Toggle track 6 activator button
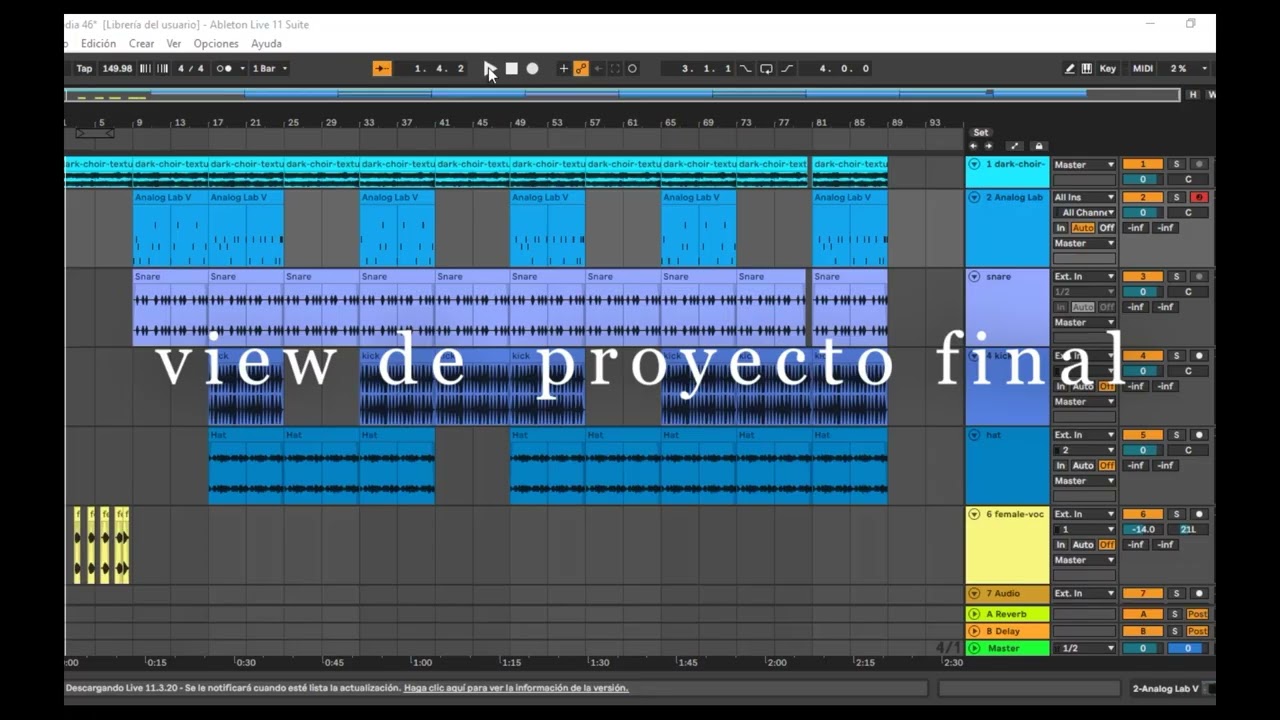The image size is (1280, 720). click(x=1142, y=514)
